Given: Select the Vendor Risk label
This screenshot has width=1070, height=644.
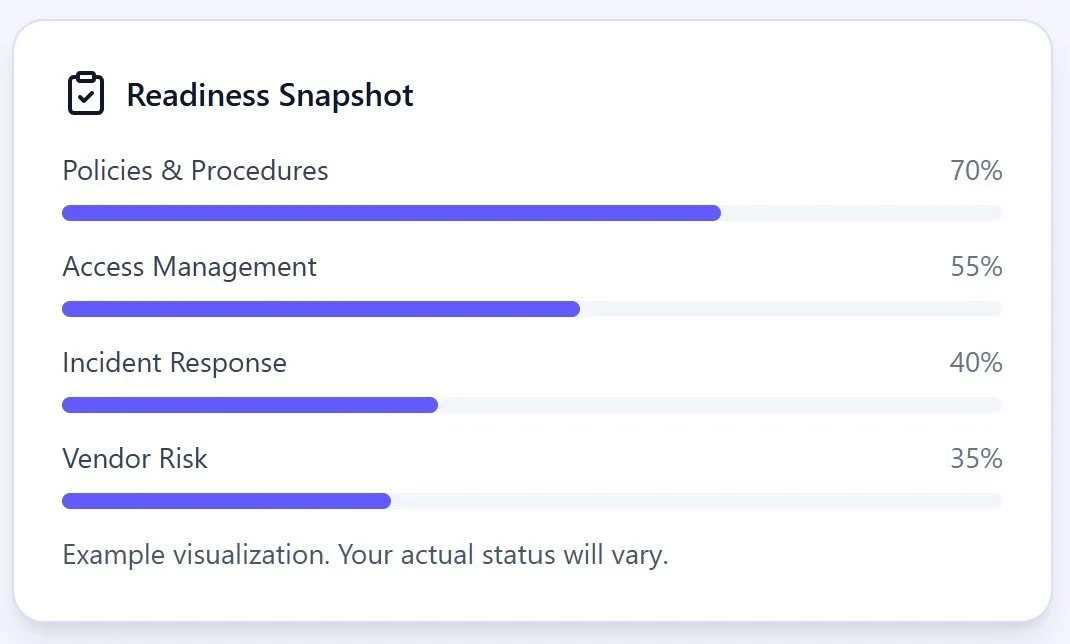Looking at the screenshot, I should pyautogui.click(x=135, y=458).
